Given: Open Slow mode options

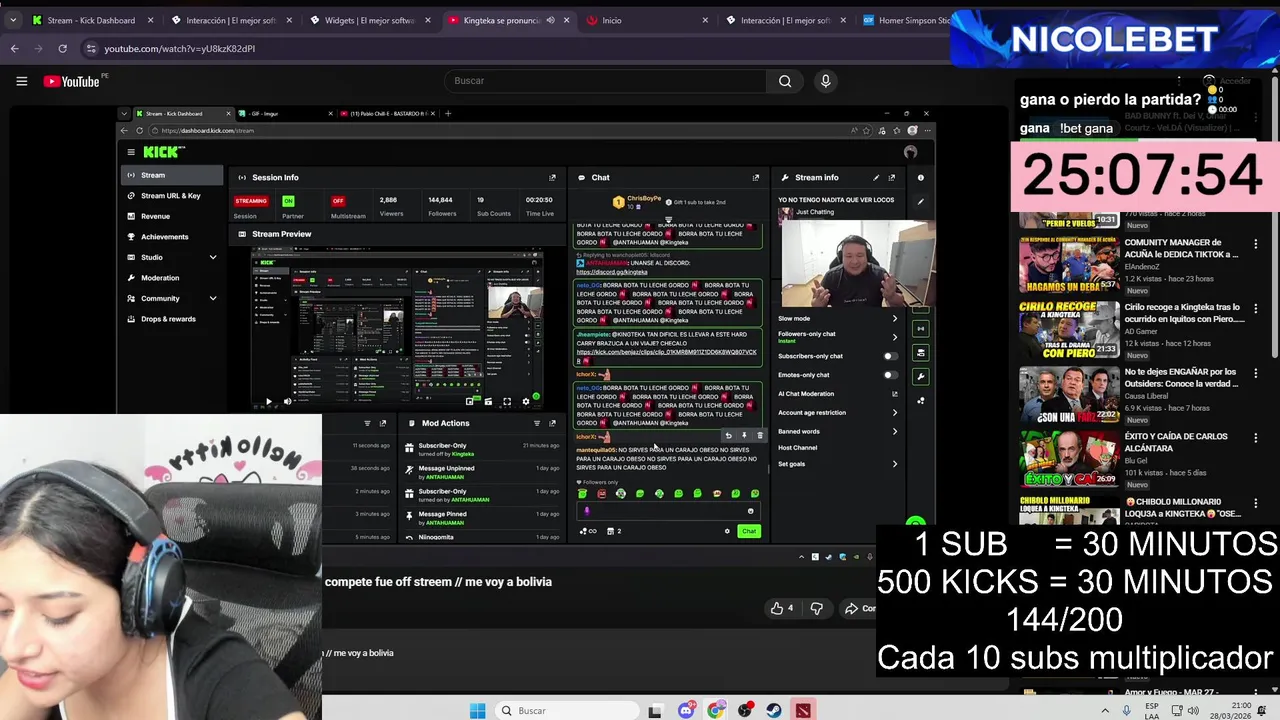Looking at the screenshot, I should (x=838, y=318).
